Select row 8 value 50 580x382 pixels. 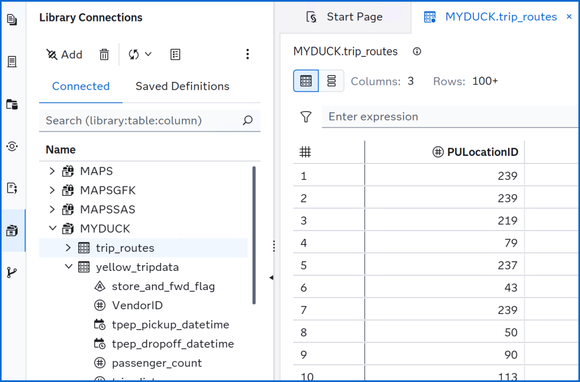coord(511,332)
